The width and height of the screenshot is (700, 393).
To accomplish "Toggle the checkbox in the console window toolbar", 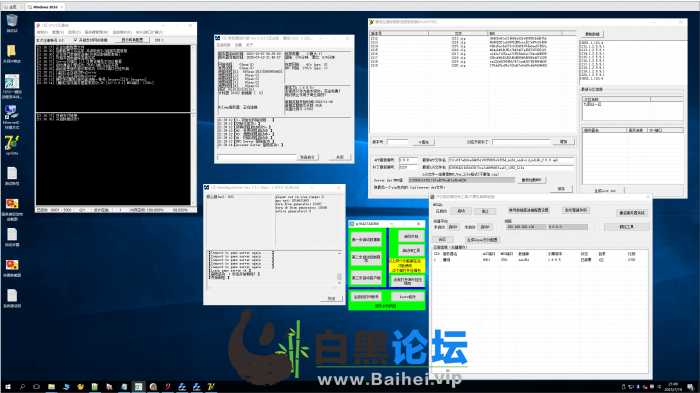I will 75,40.
